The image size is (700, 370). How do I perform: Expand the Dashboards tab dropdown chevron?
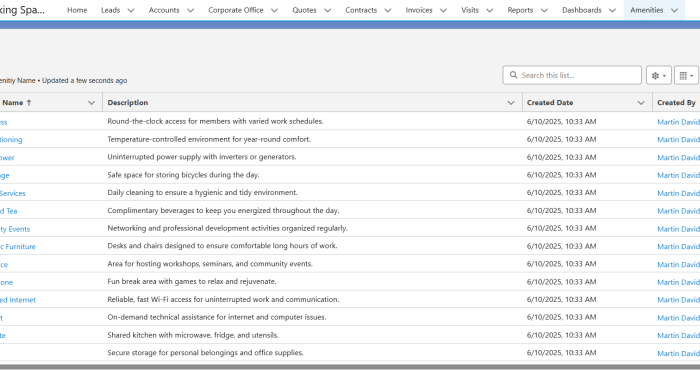click(612, 10)
